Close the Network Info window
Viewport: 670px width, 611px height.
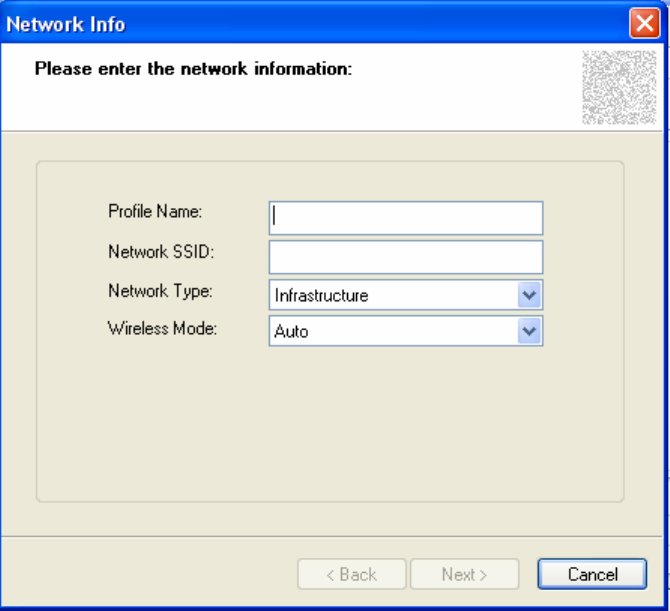point(644,23)
